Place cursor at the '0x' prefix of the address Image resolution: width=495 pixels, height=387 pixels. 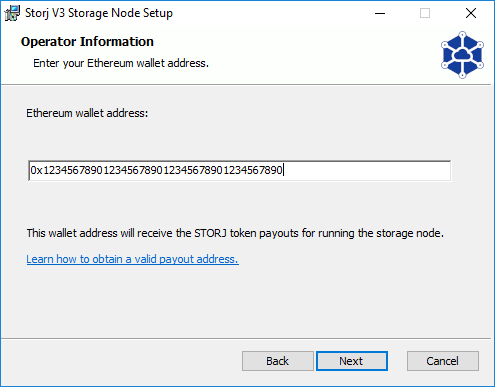pyautogui.click(x=36, y=170)
